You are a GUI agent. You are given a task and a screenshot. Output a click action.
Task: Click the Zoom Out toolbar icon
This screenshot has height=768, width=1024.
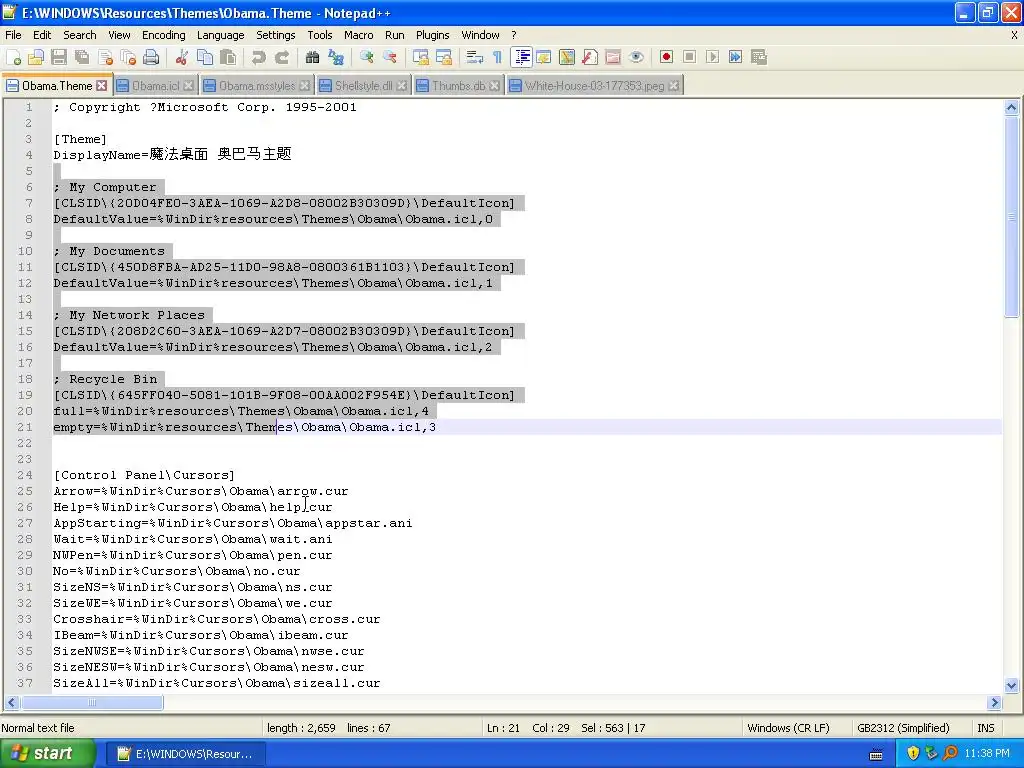coord(390,57)
